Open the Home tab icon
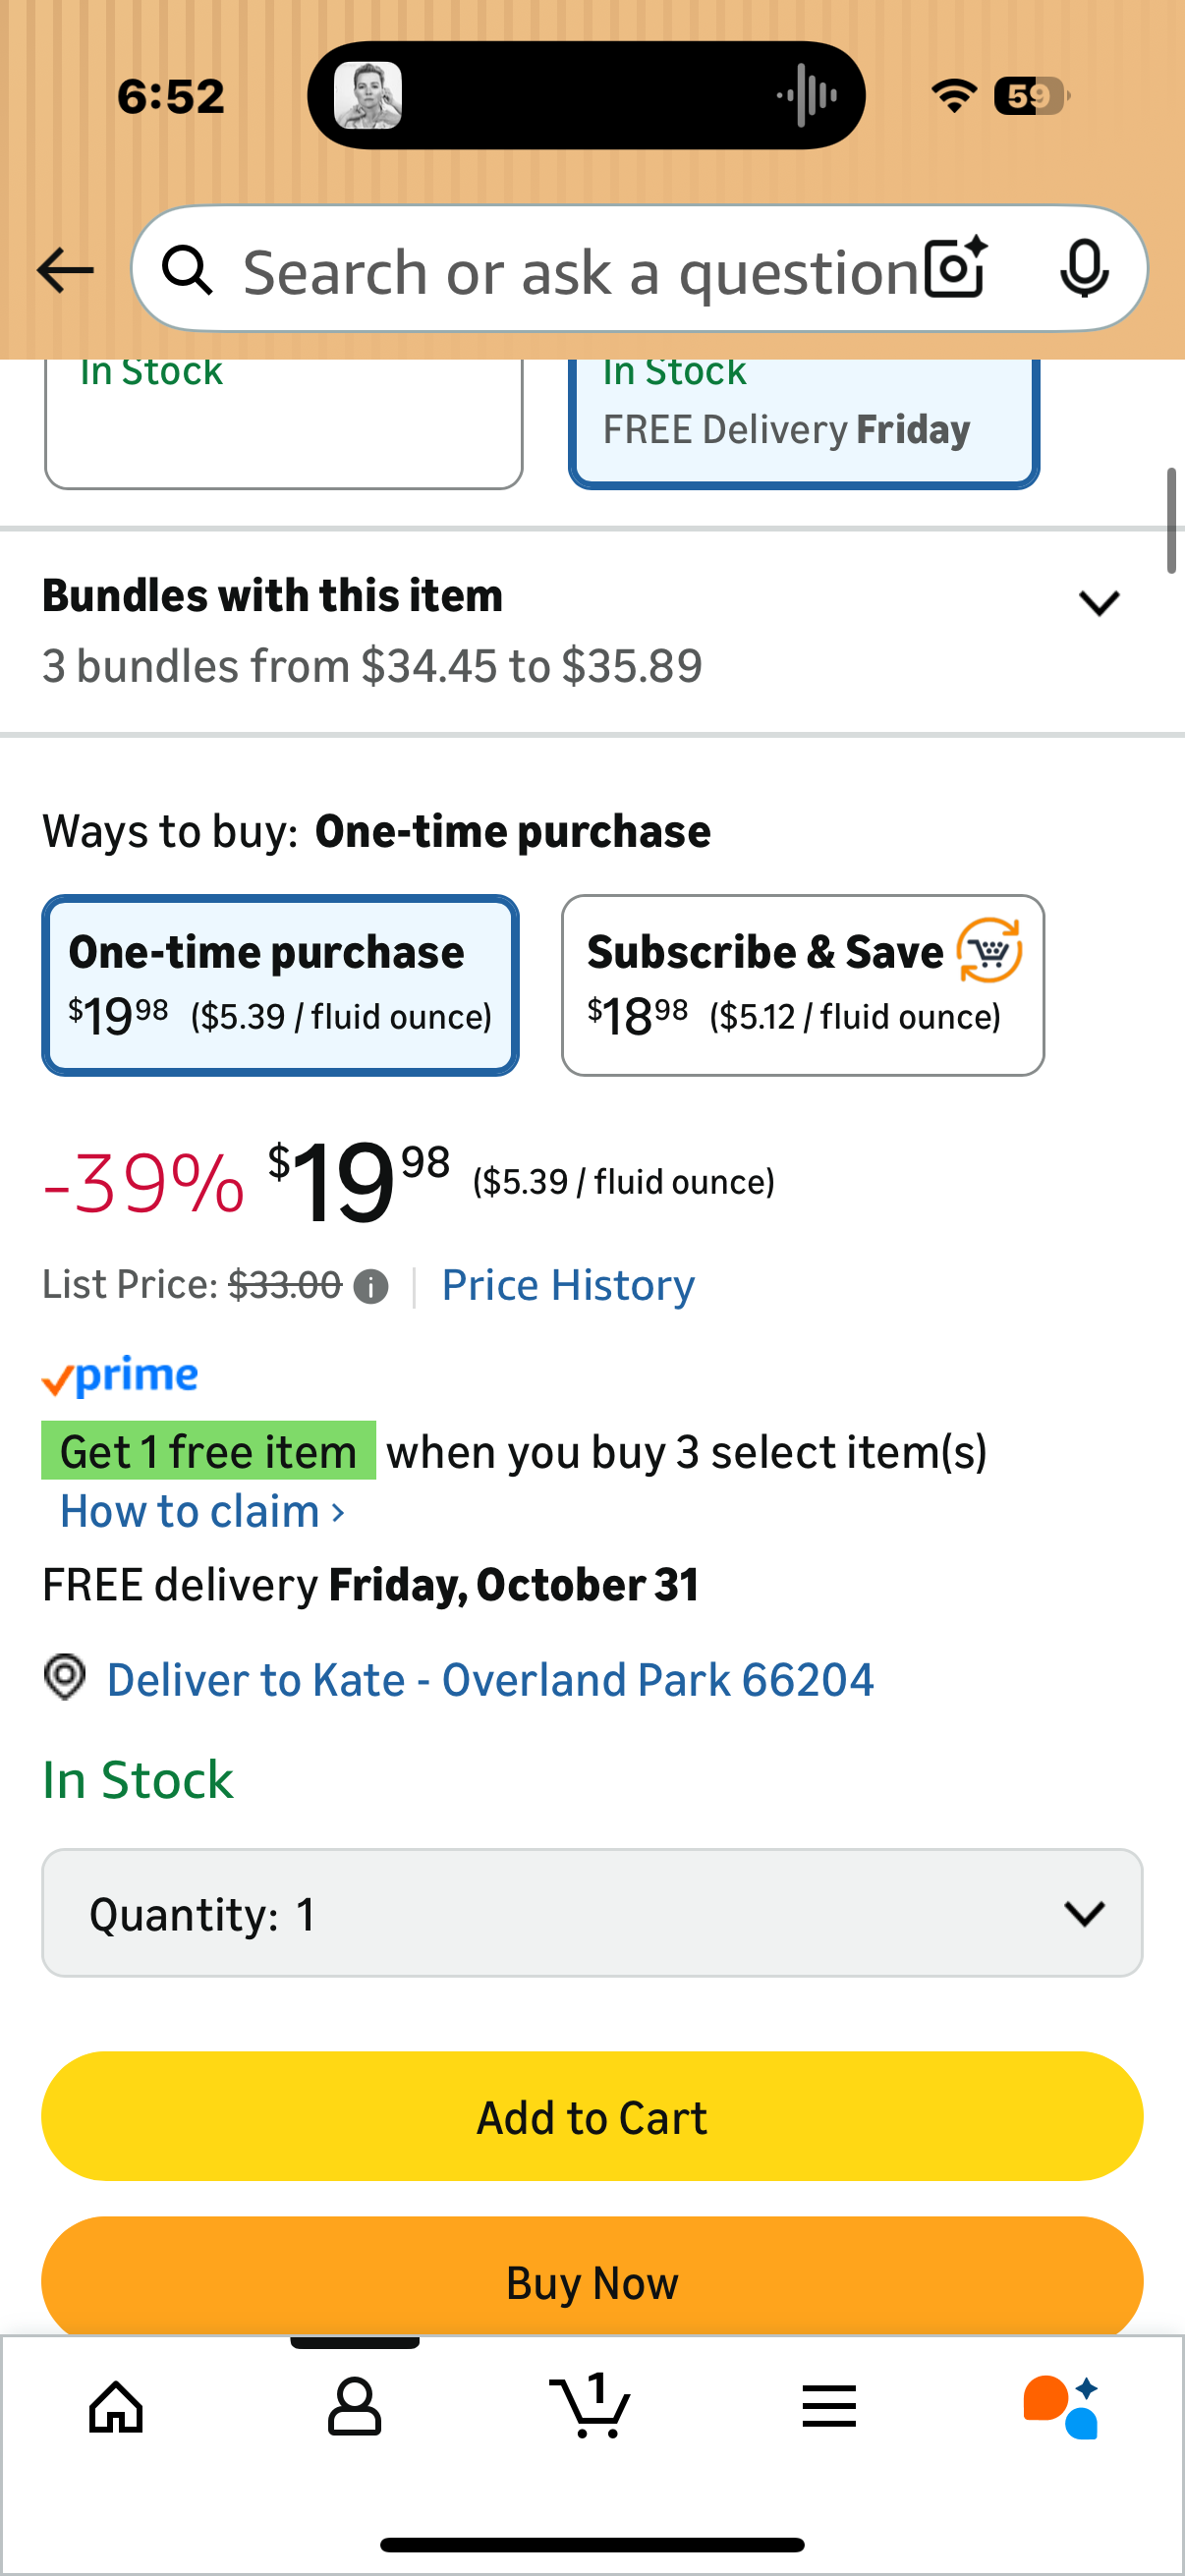Image resolution: width=1185 pixels, height=2576 pixels. [116, 2406]
